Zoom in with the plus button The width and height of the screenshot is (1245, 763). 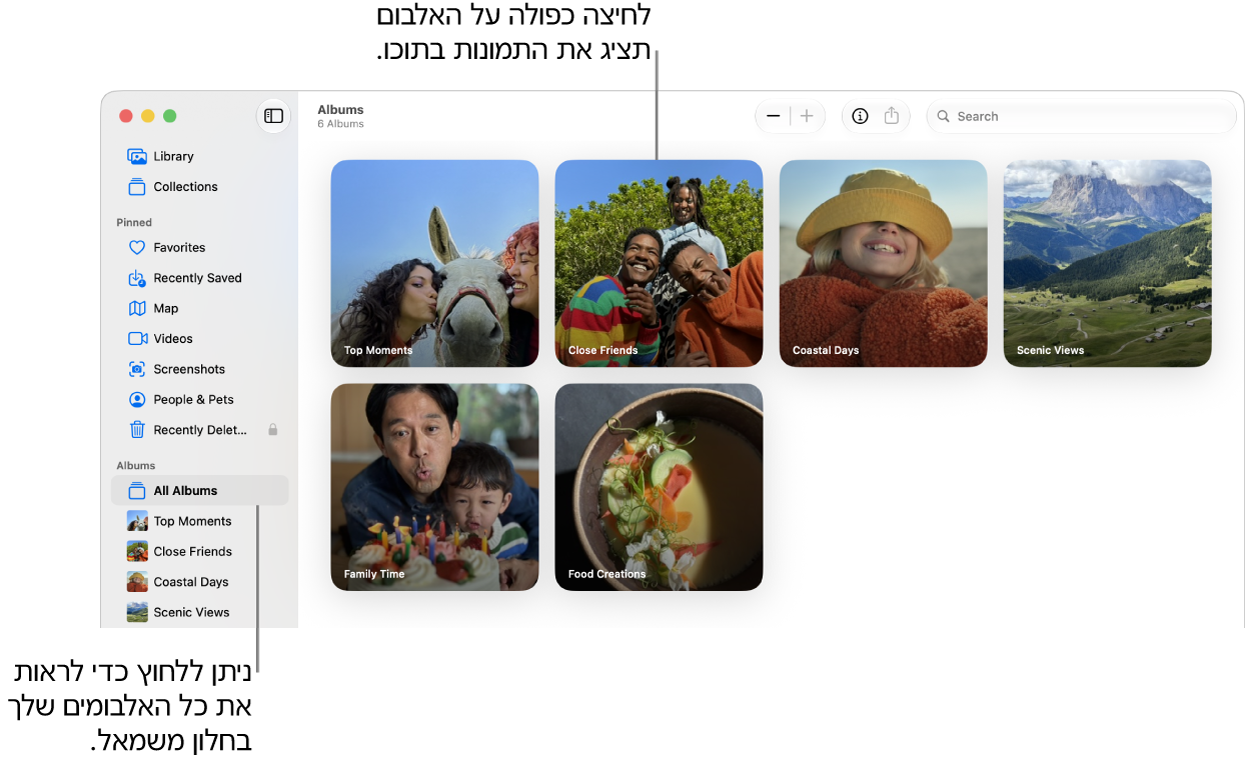807,116
